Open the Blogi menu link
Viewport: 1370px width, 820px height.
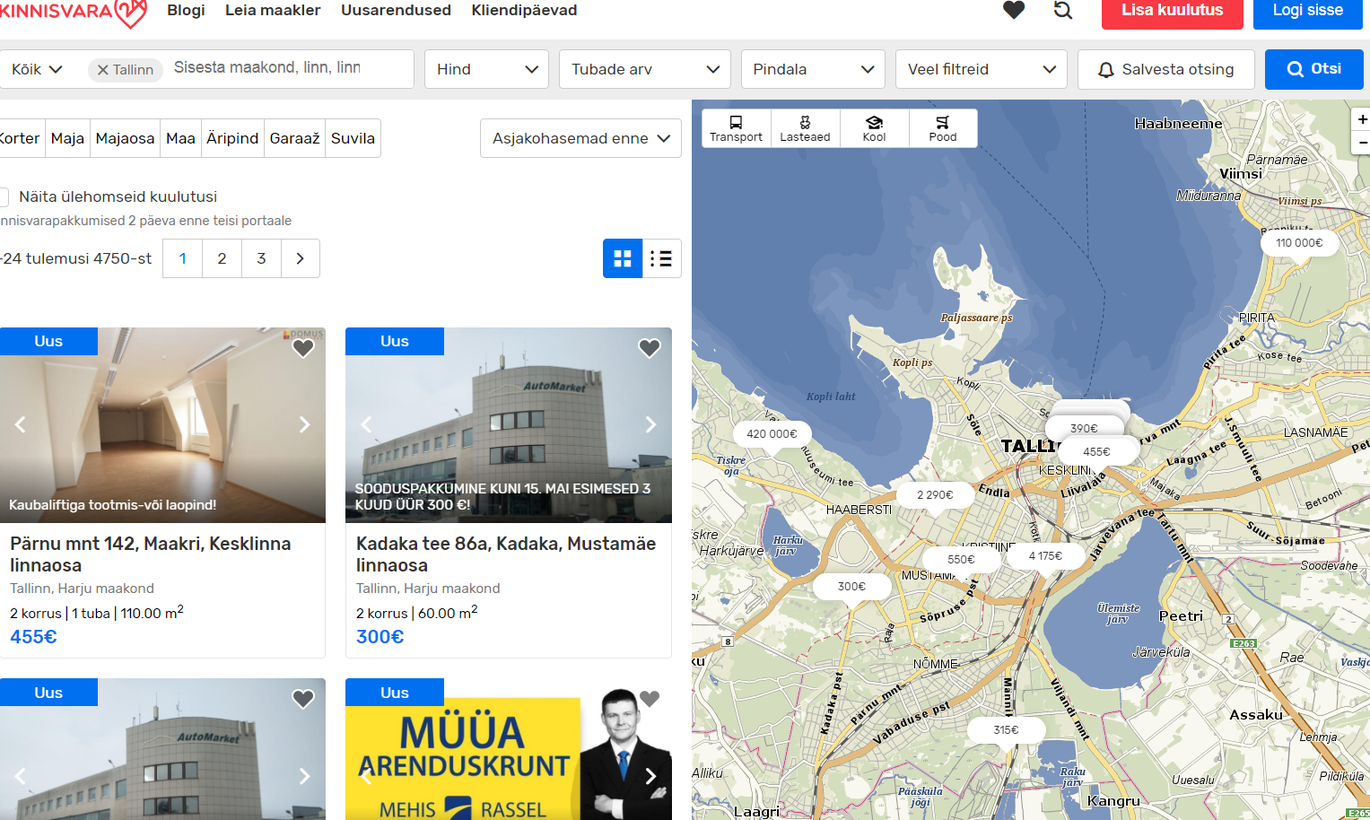pyautogui.click(x=186, y=10)
